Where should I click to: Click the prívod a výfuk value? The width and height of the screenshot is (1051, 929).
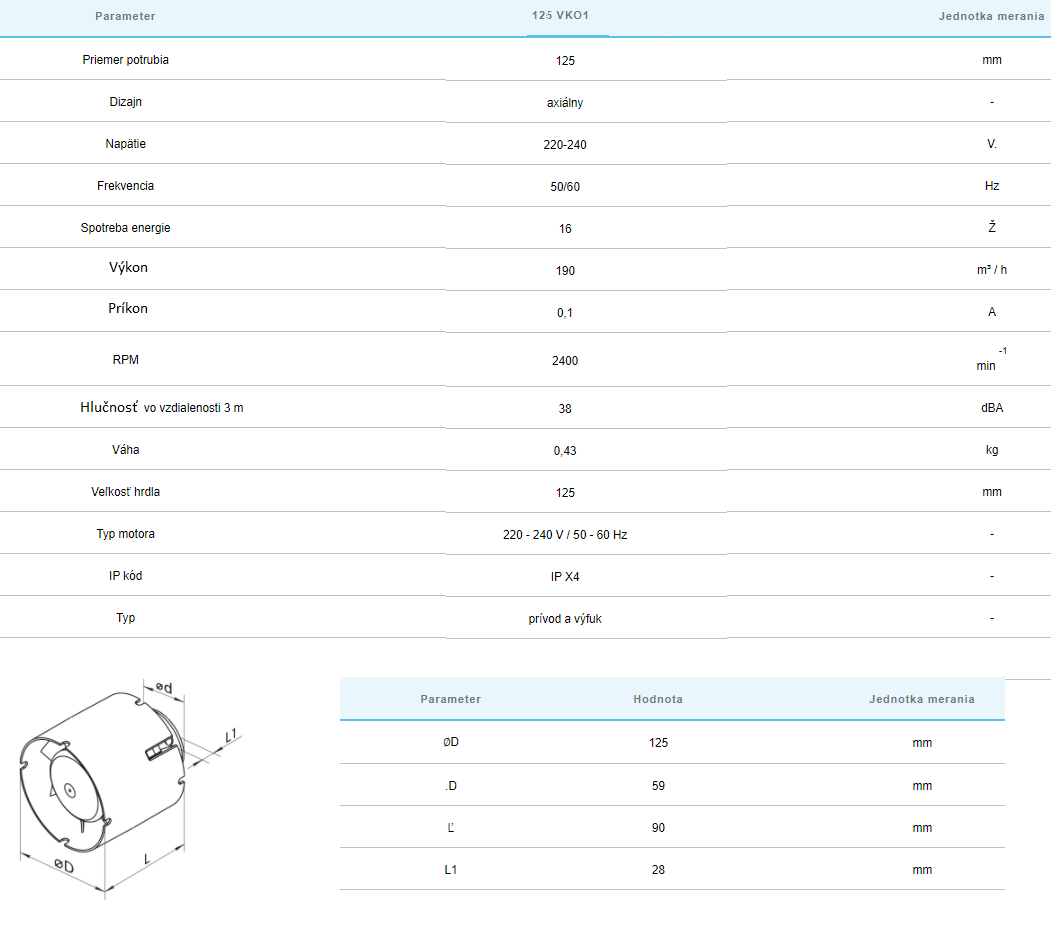565,619
